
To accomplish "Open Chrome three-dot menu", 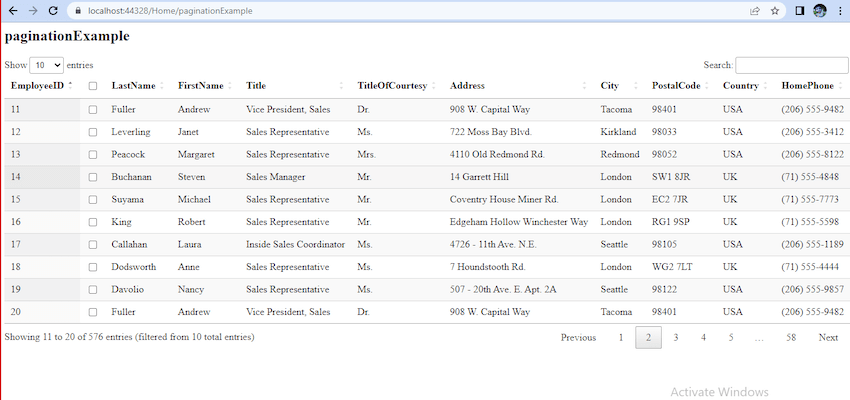I will 840,10.
